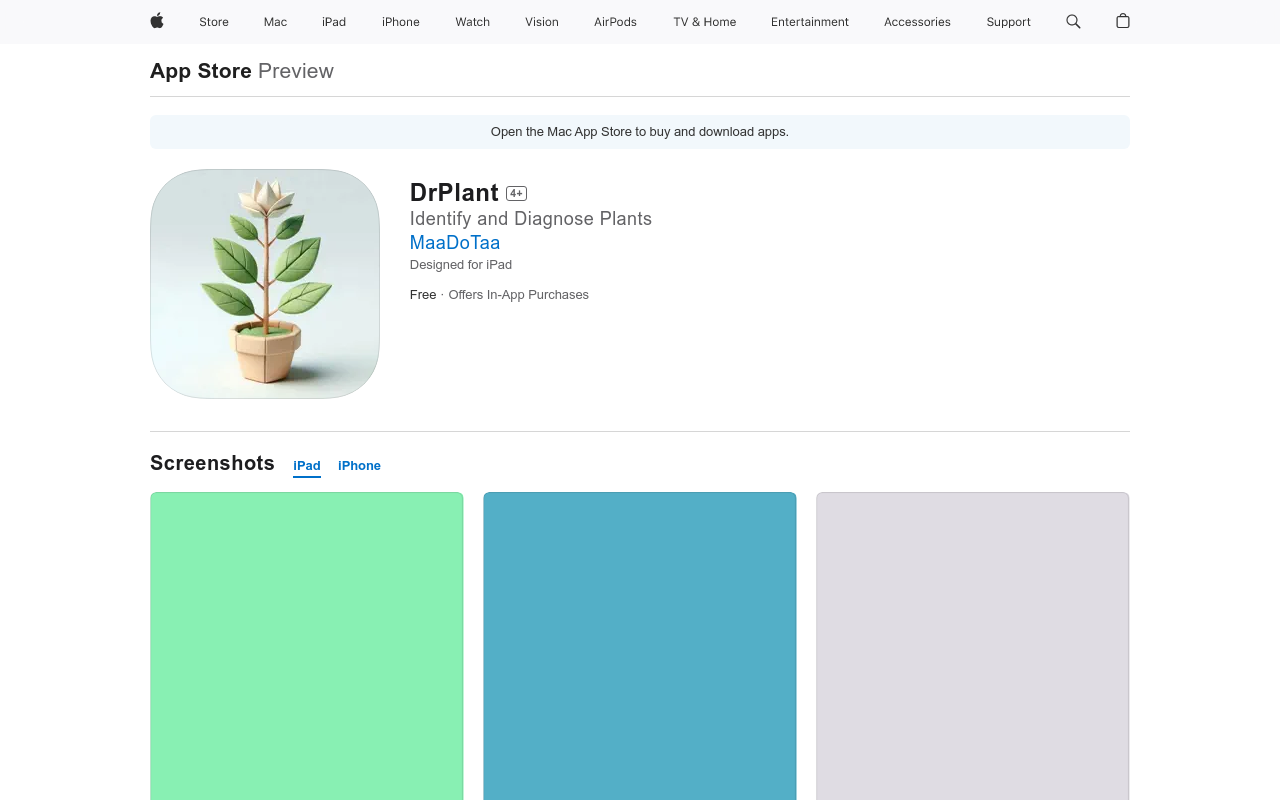Switch to the iPhone screenshots tab
The height and width of the screenshot is (800, 1280).
tap(359, 466)
